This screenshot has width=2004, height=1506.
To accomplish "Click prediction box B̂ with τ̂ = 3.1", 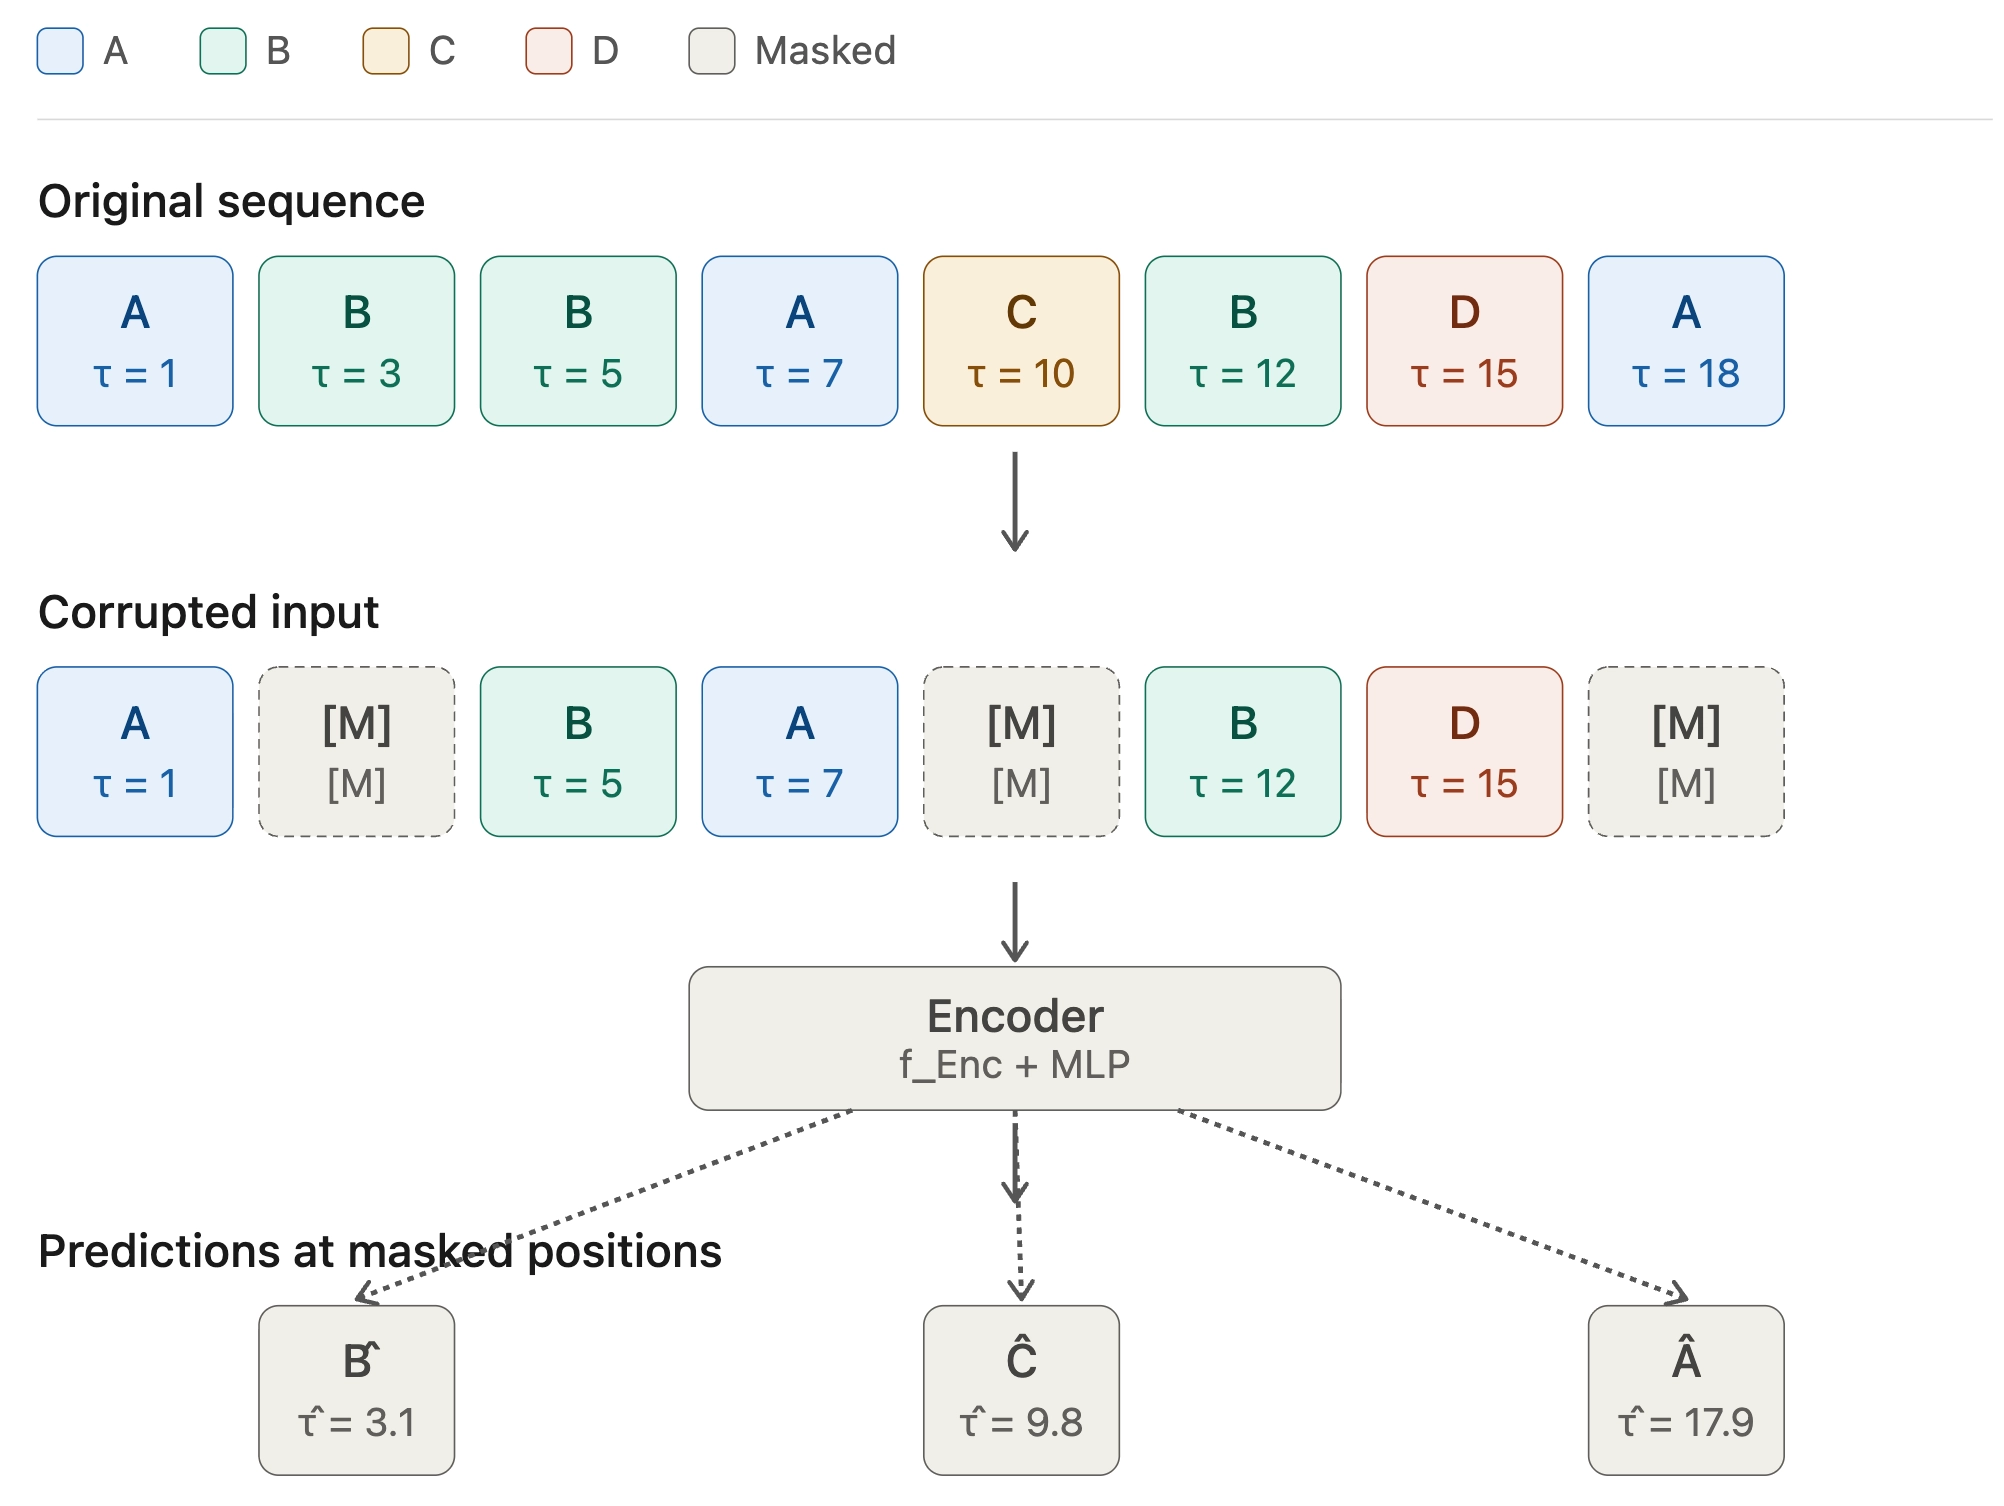I will 357,1390.
